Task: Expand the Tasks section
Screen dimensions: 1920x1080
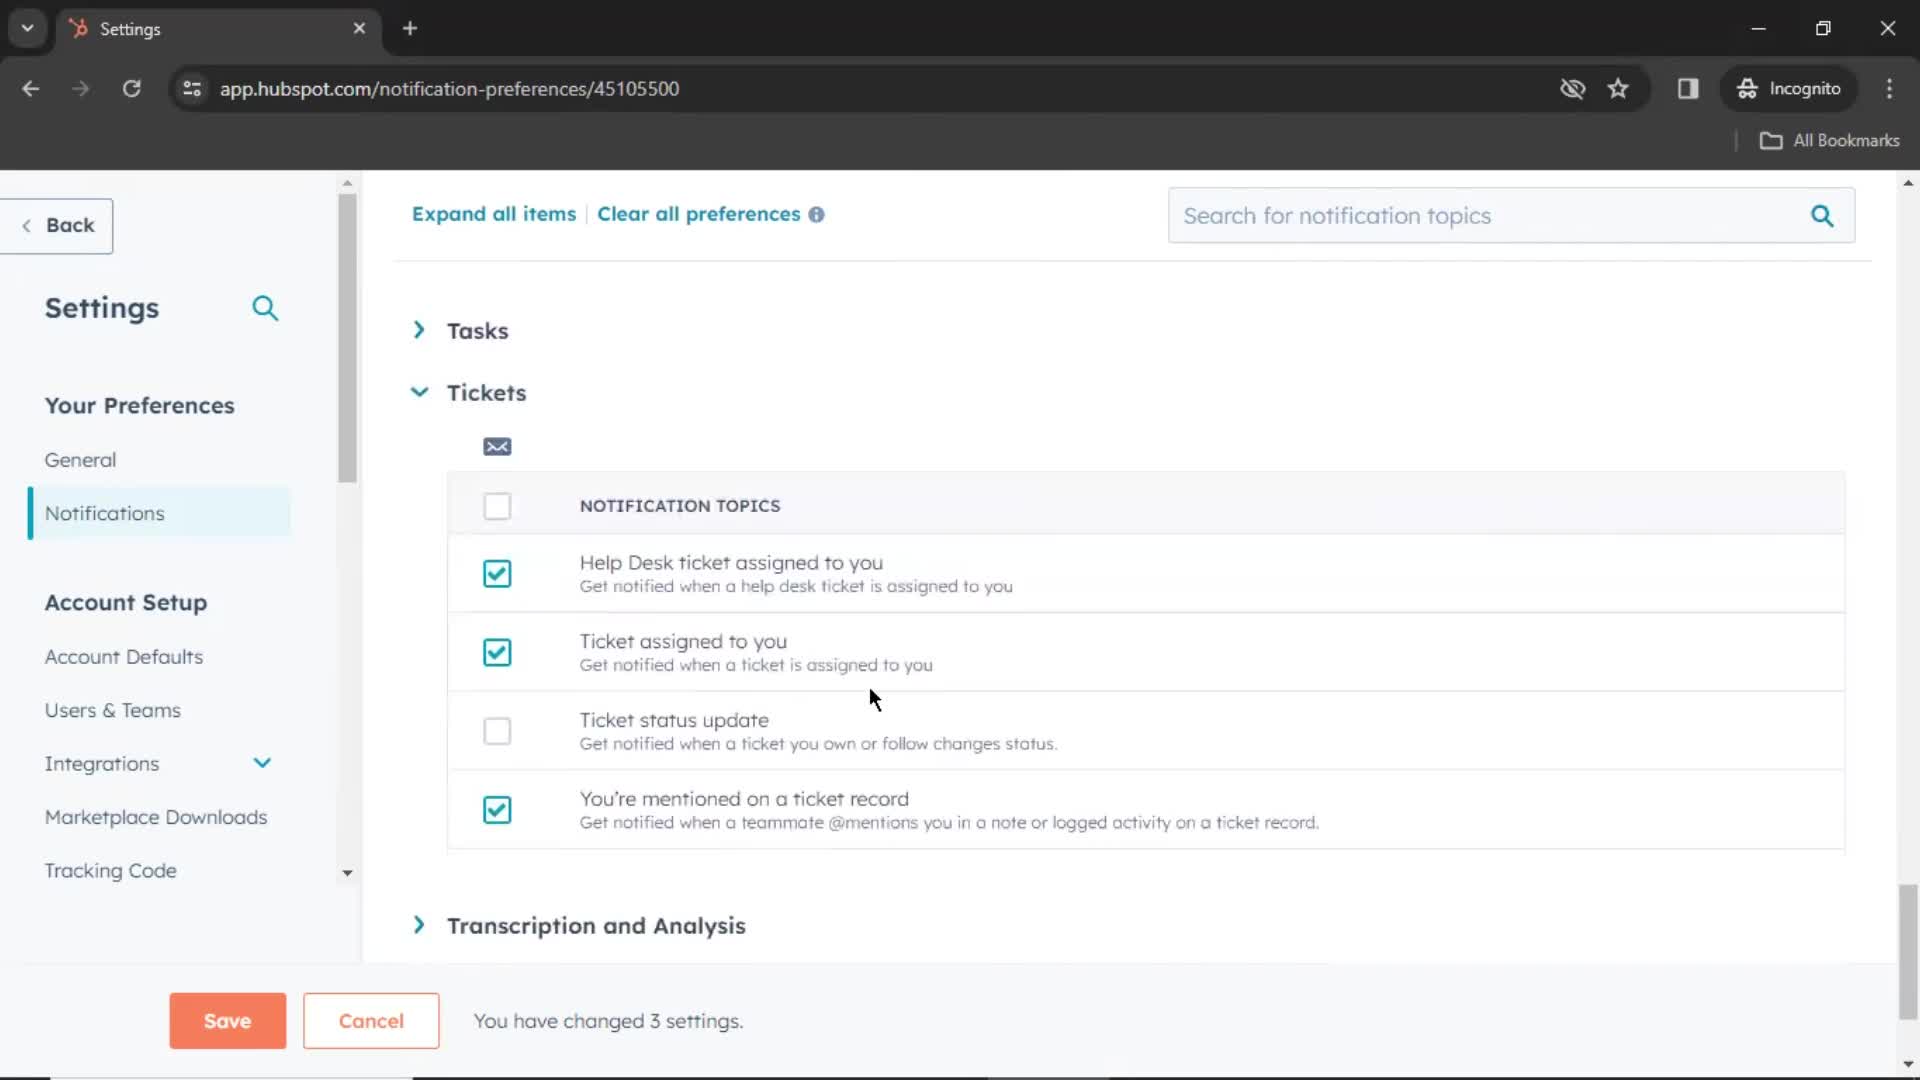Action: [419, 330]
